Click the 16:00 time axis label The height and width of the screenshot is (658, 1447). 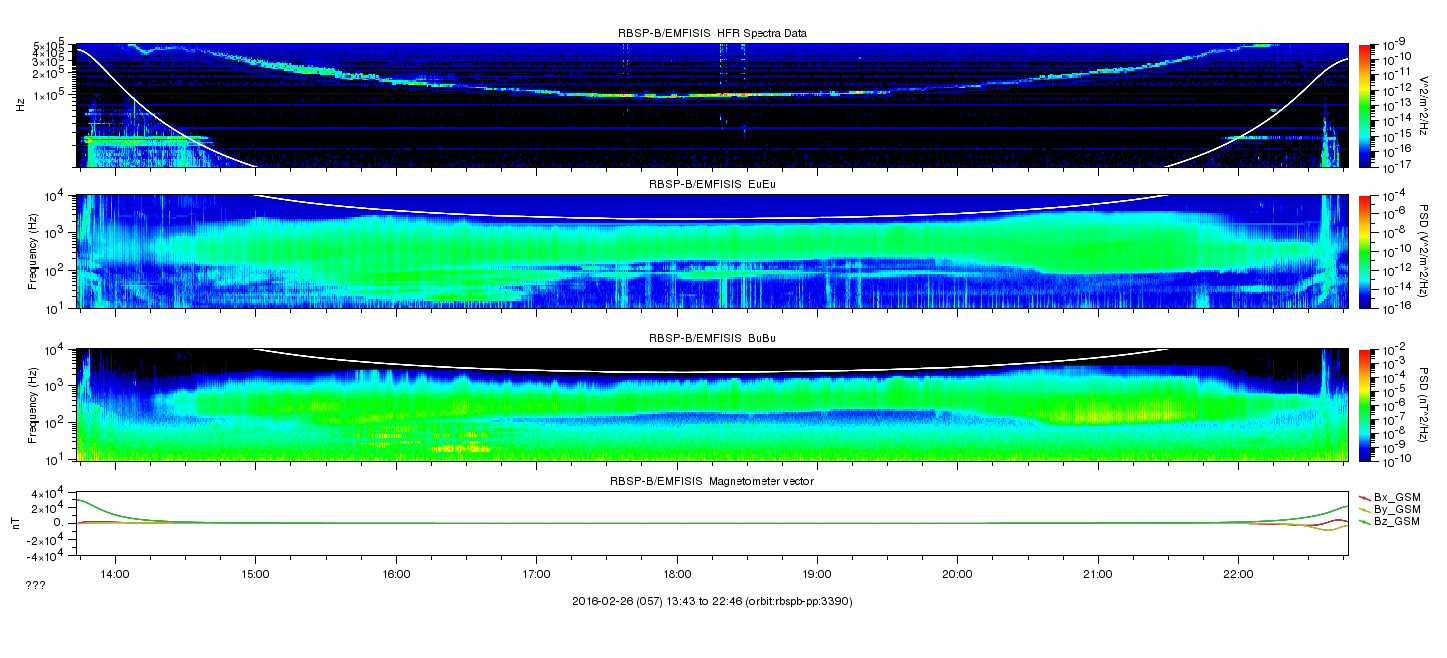[396, 574]
